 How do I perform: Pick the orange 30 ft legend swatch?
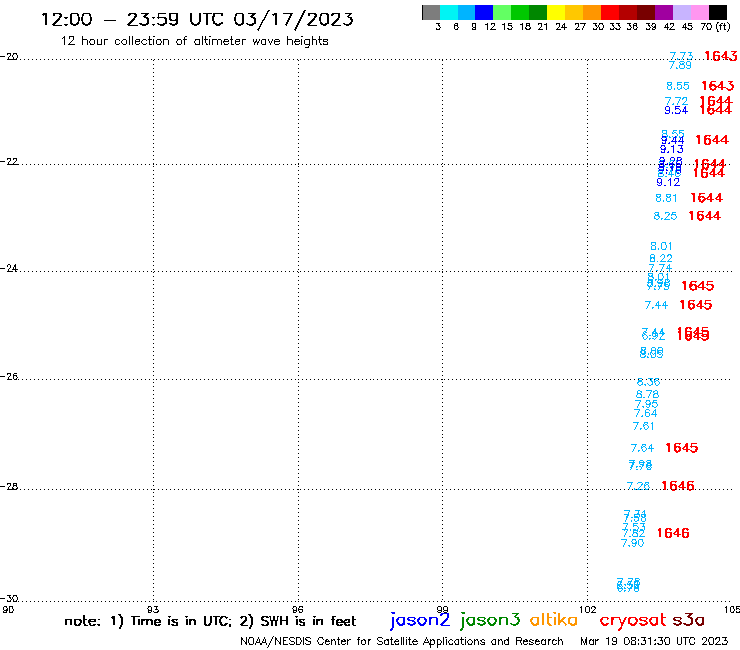[592, 12]
